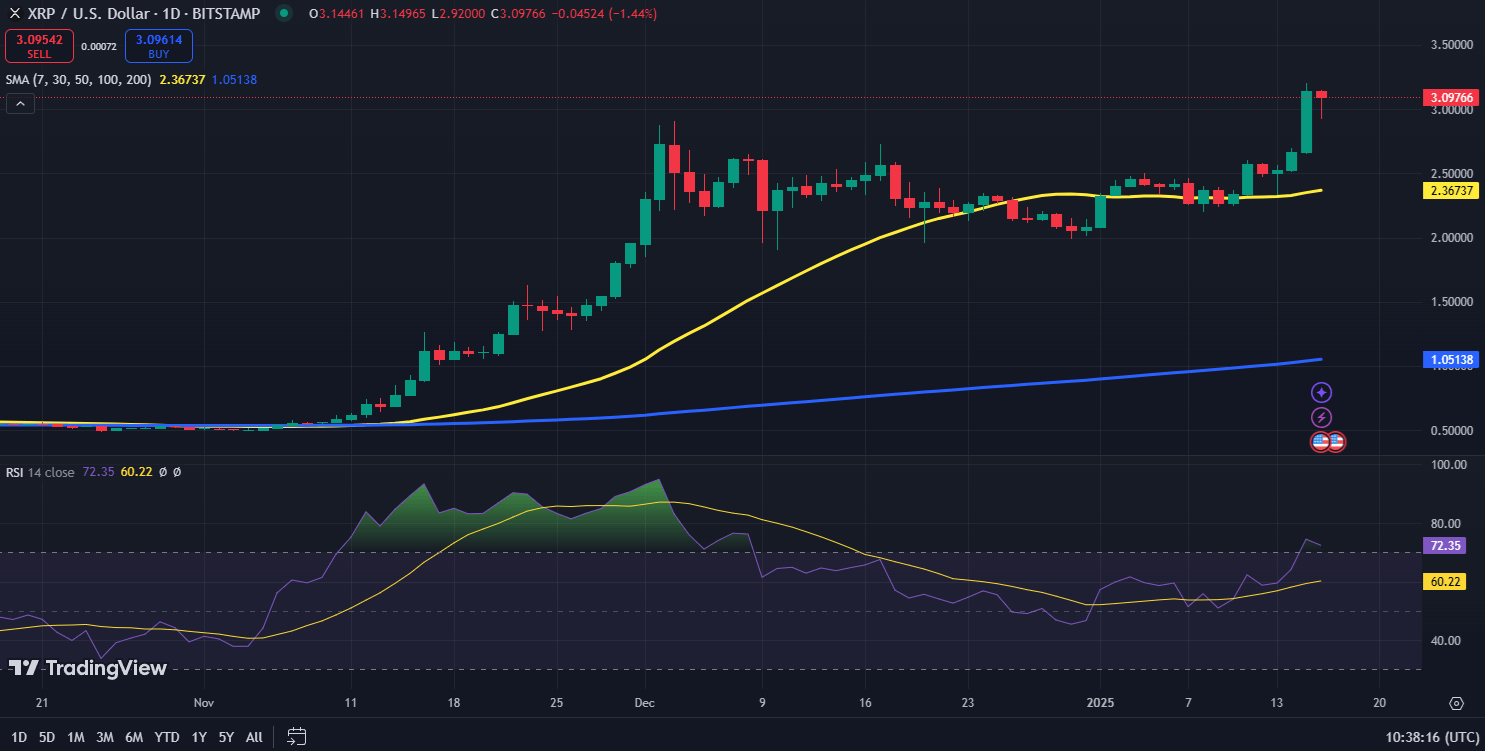
Task: Click the RSI value 72.35 in the legend
Action: coord(96,472)
